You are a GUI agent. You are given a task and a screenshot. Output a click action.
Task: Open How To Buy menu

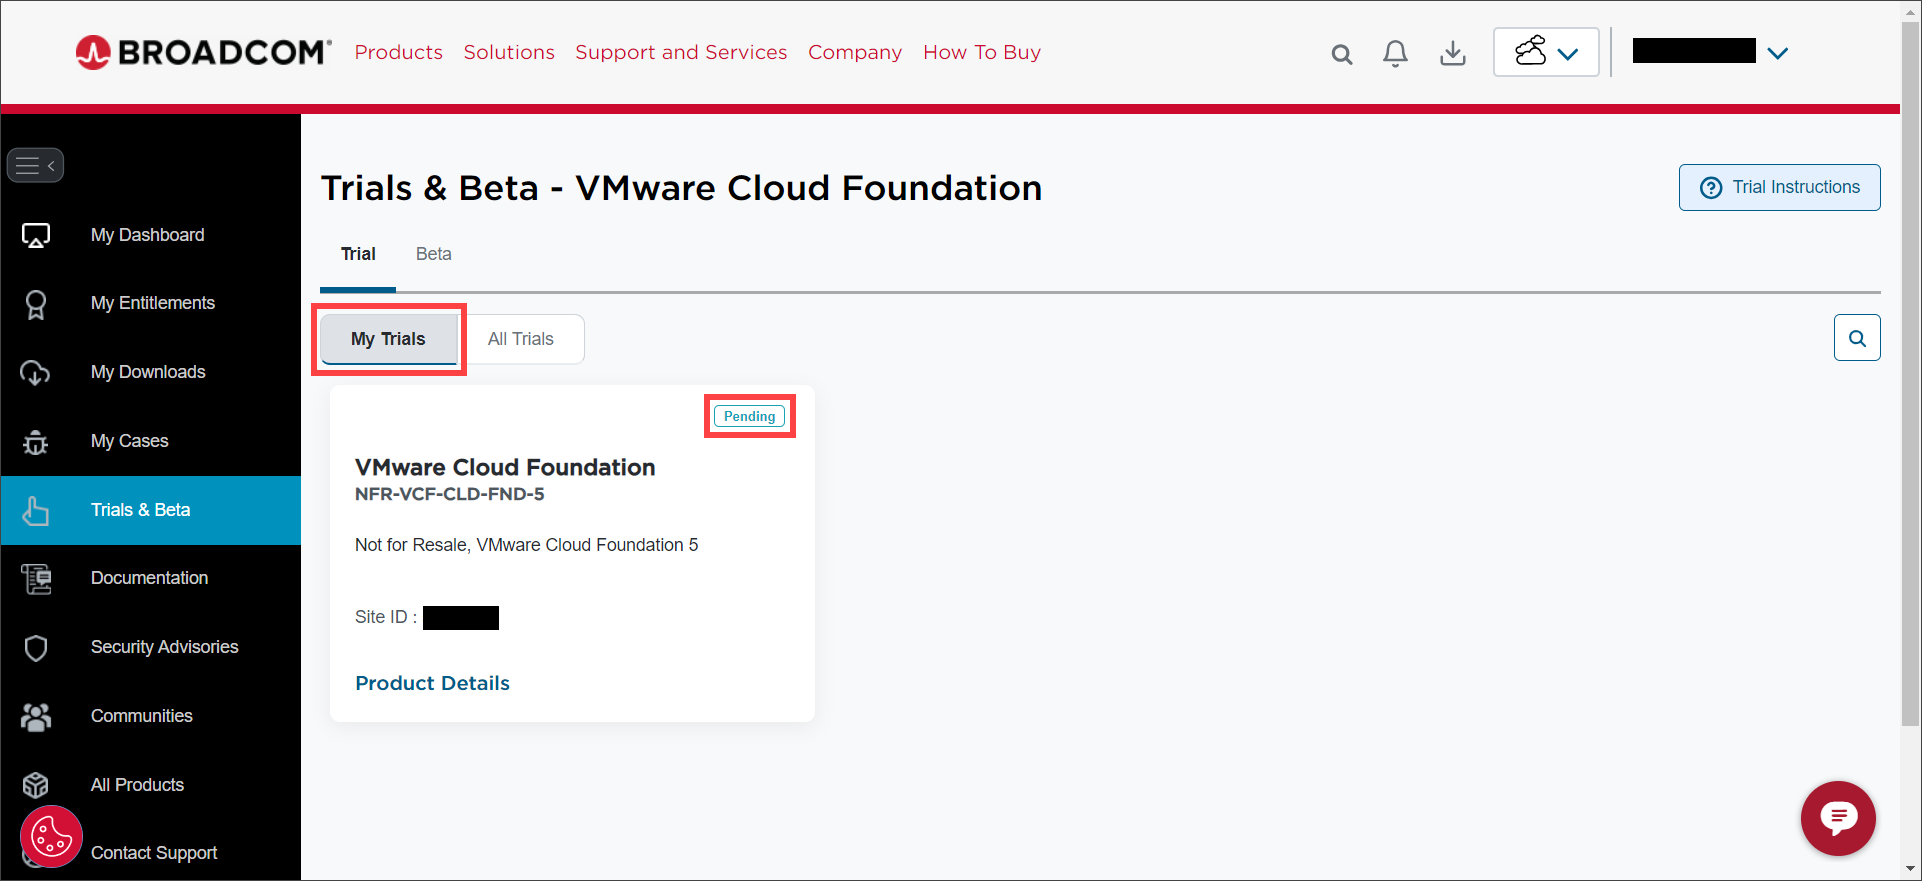[982, 52]
